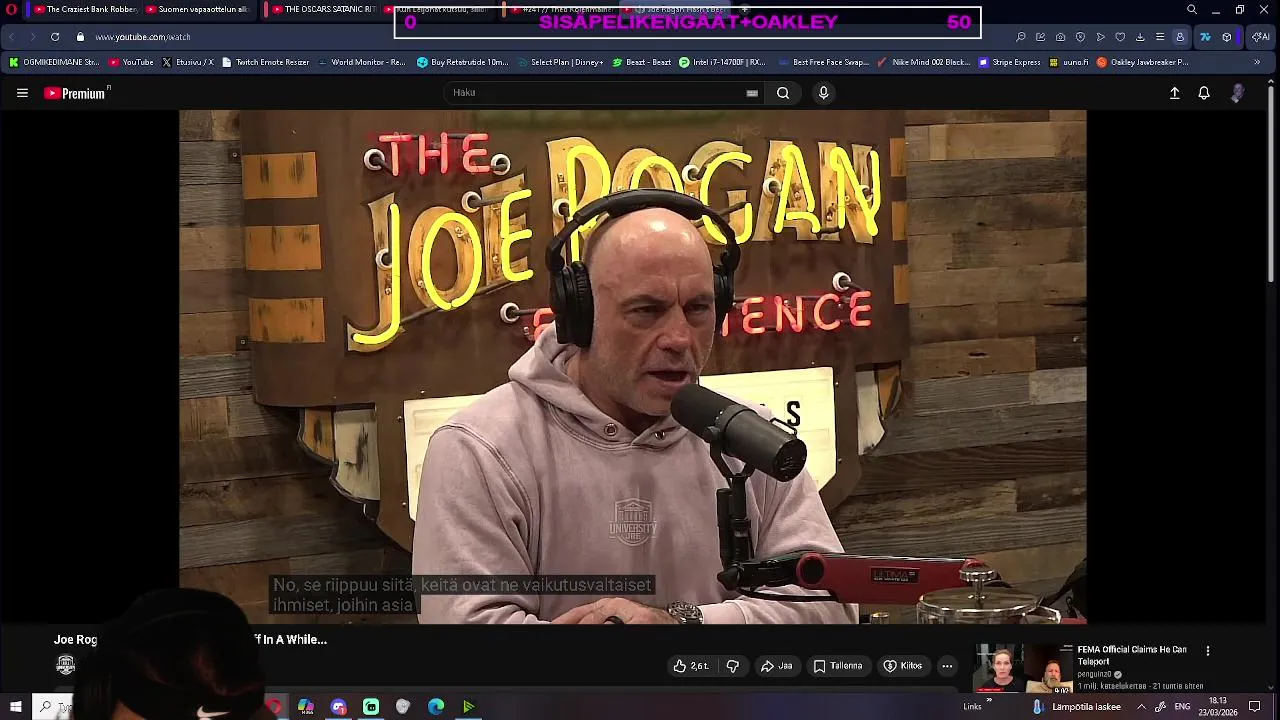Viewport: 1280px width, 720px height.
Task: Go back in browser history
Action: 12,37
